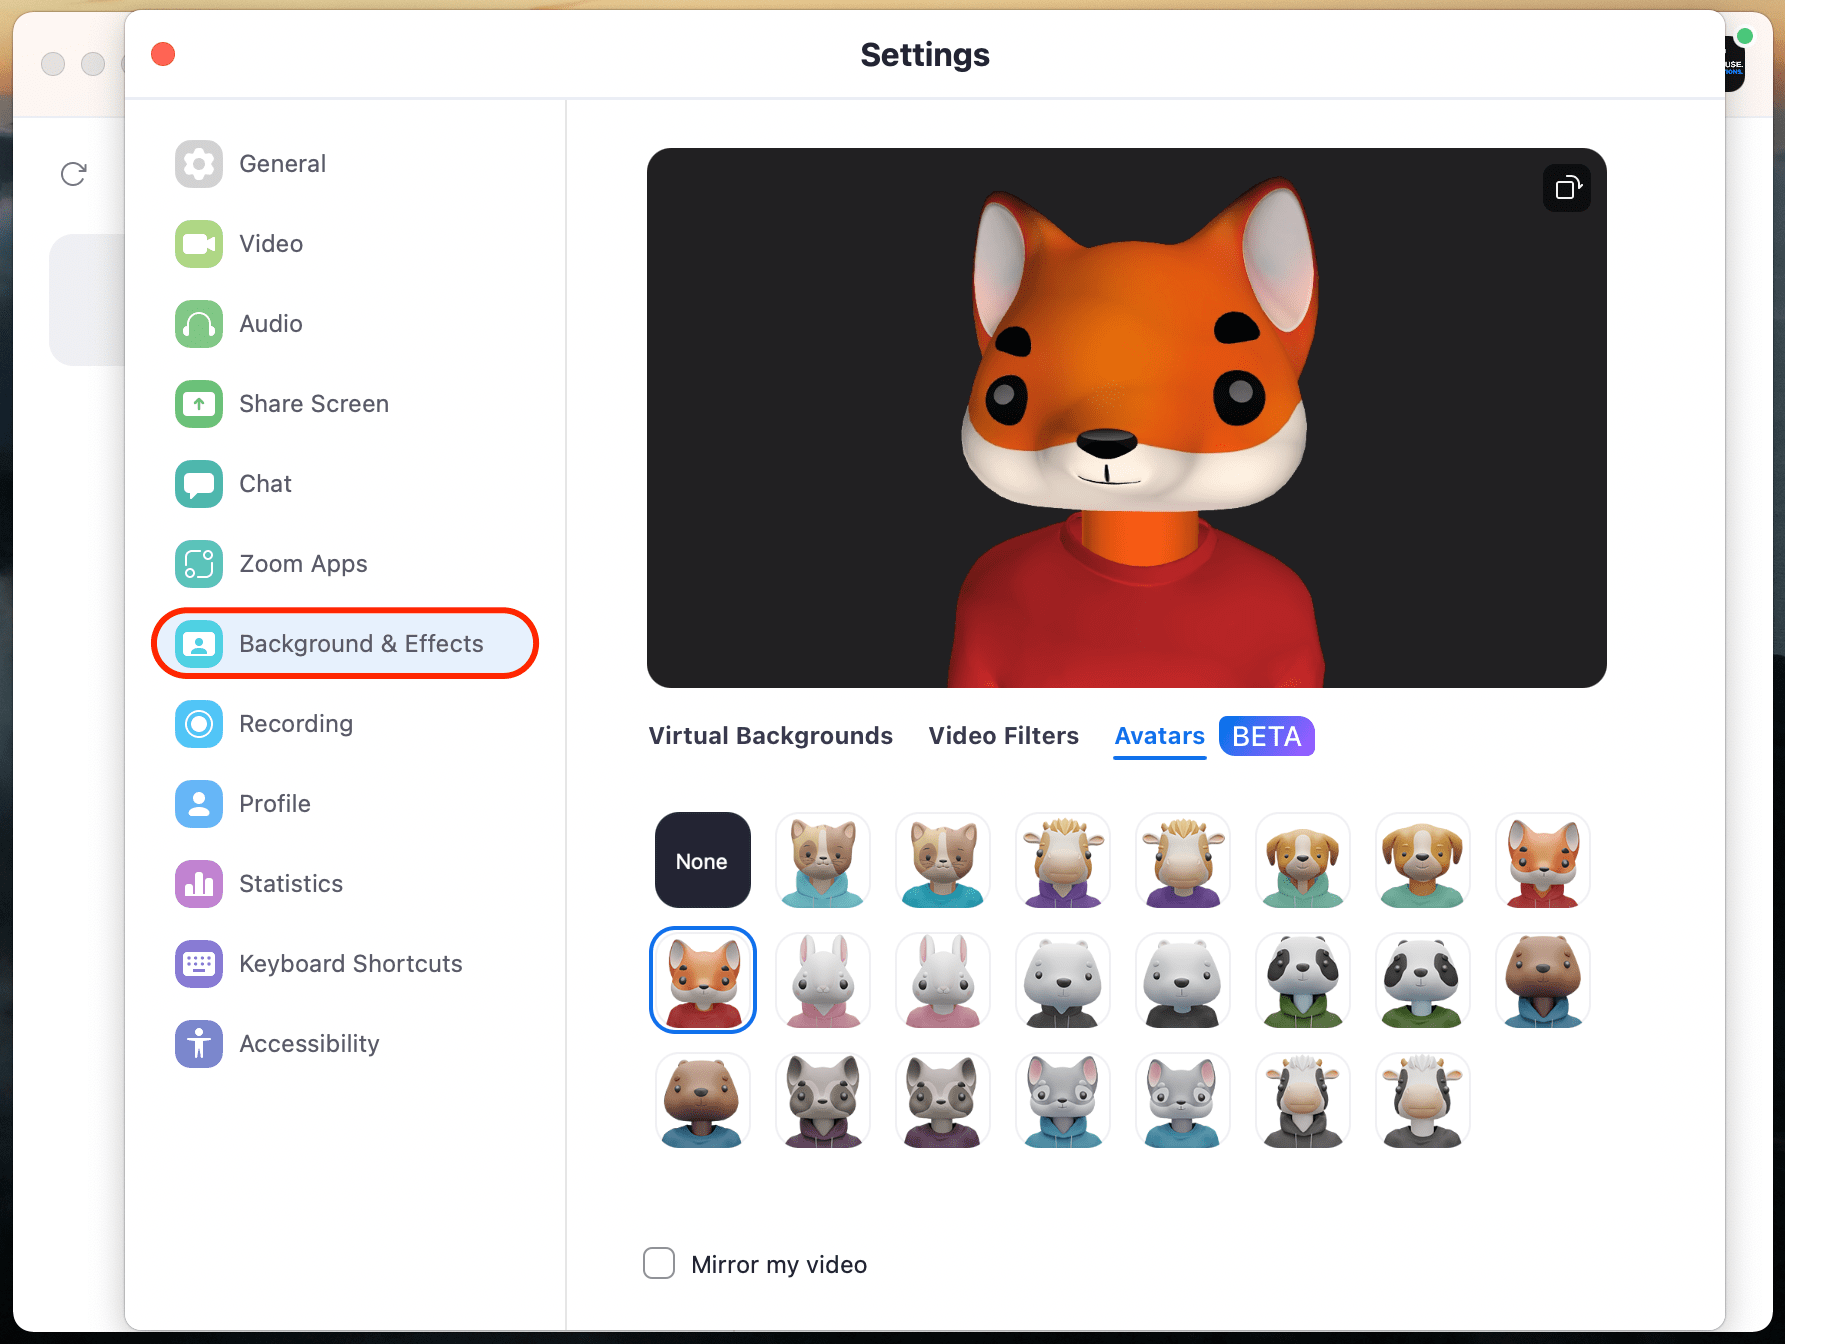This screenshot has width=1826, height=1344.
Task: Switch to the Video Filters tab
Action: click(x=1003, y=736)
